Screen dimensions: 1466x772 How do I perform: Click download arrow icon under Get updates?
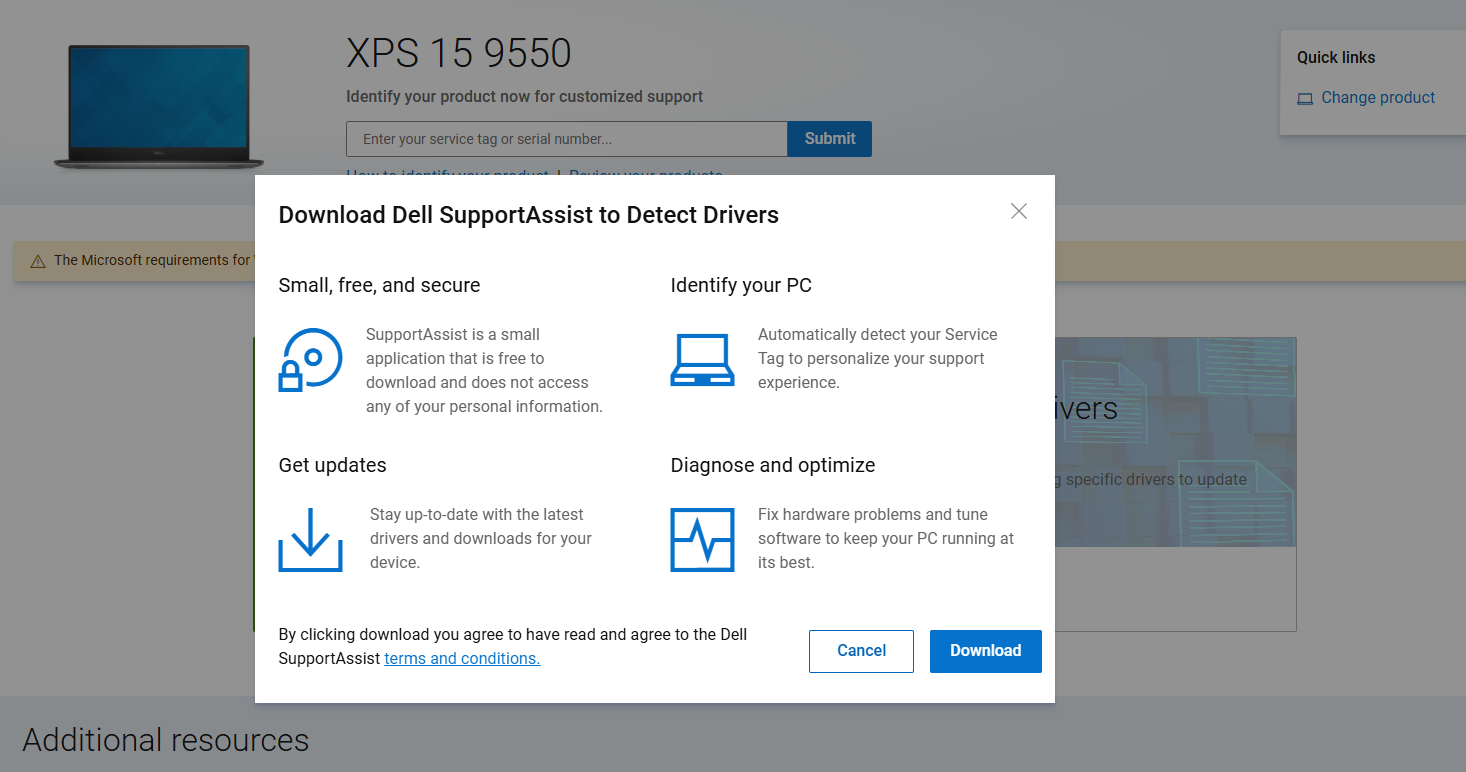point(310,540)
